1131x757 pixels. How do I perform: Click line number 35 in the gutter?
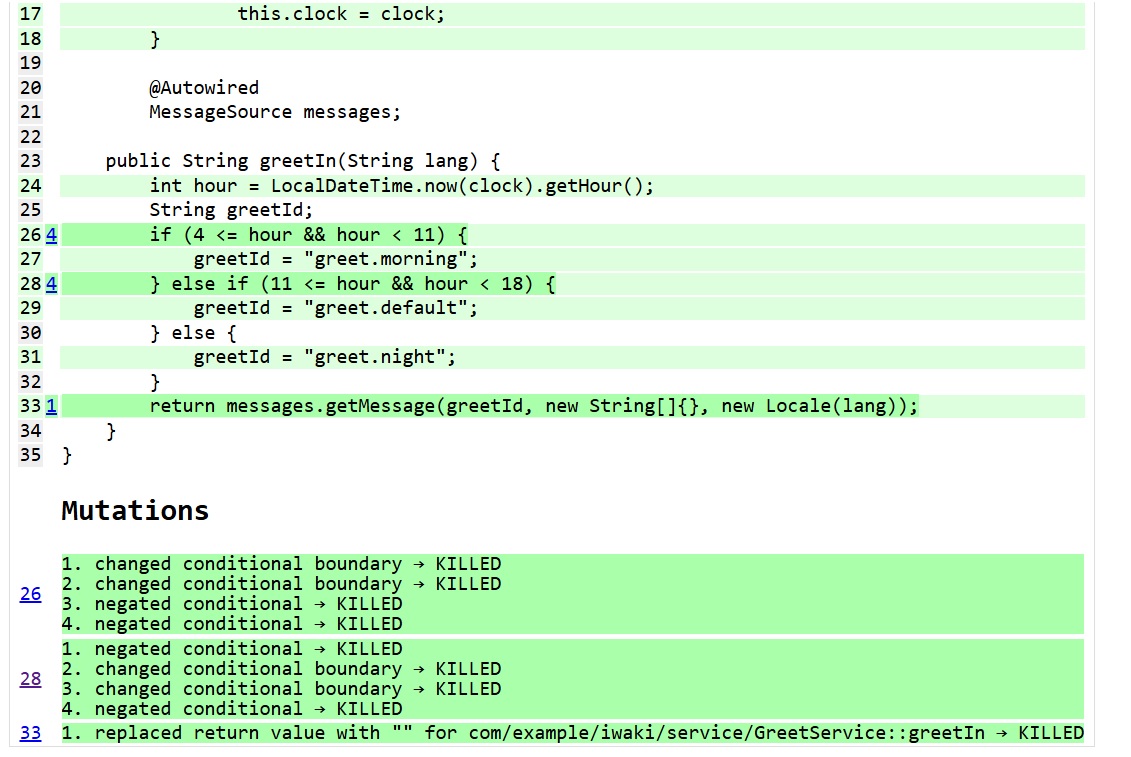[x=31, y=455]
